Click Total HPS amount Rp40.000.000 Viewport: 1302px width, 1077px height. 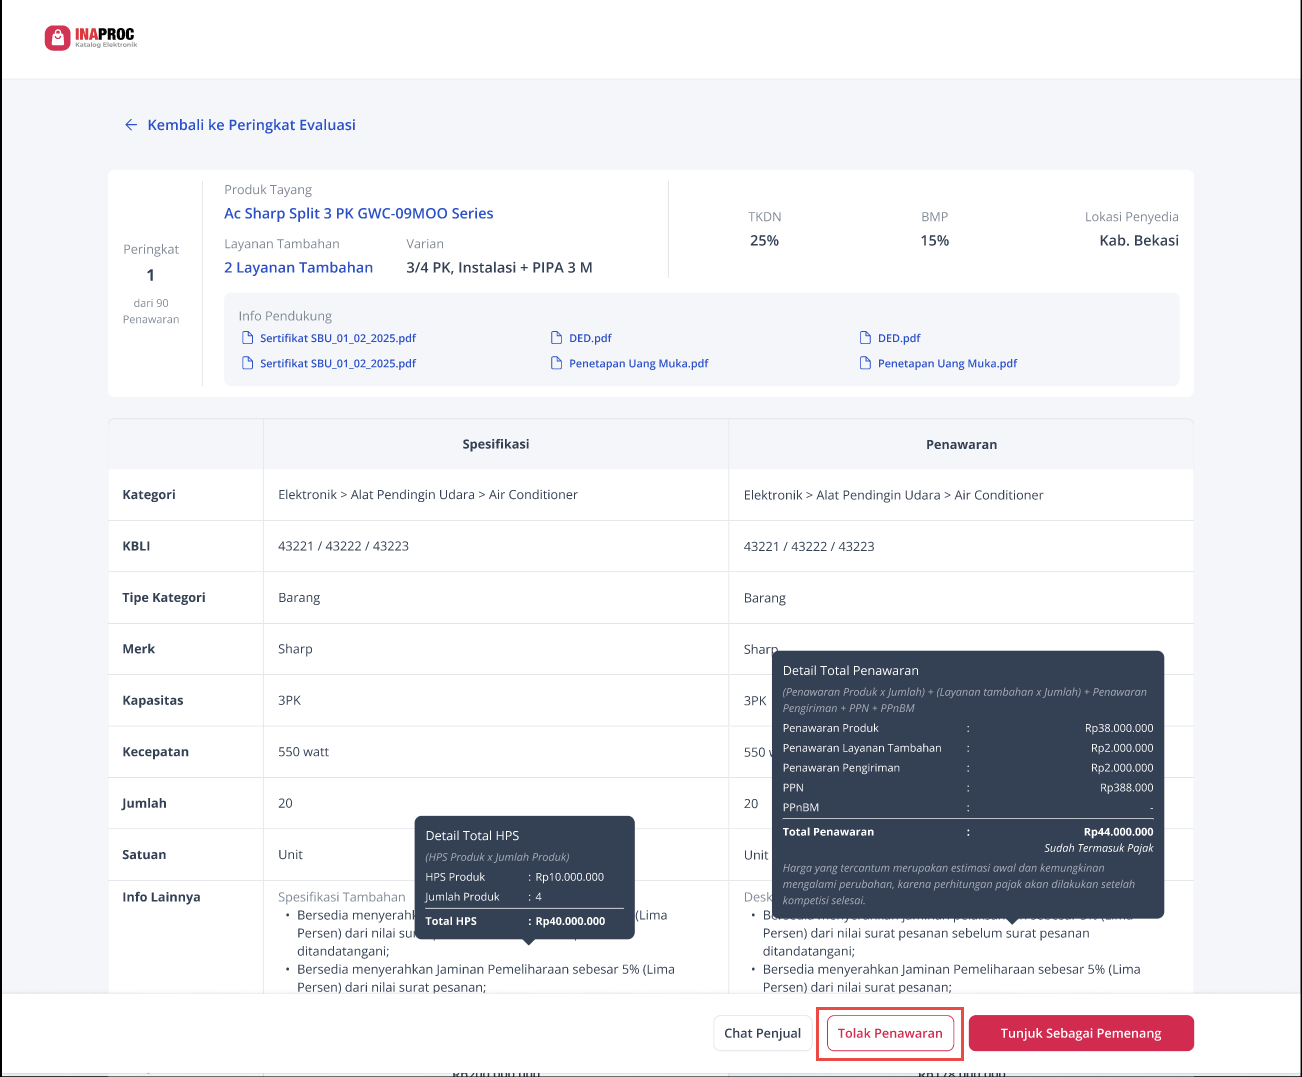click(x=570, y=921)
